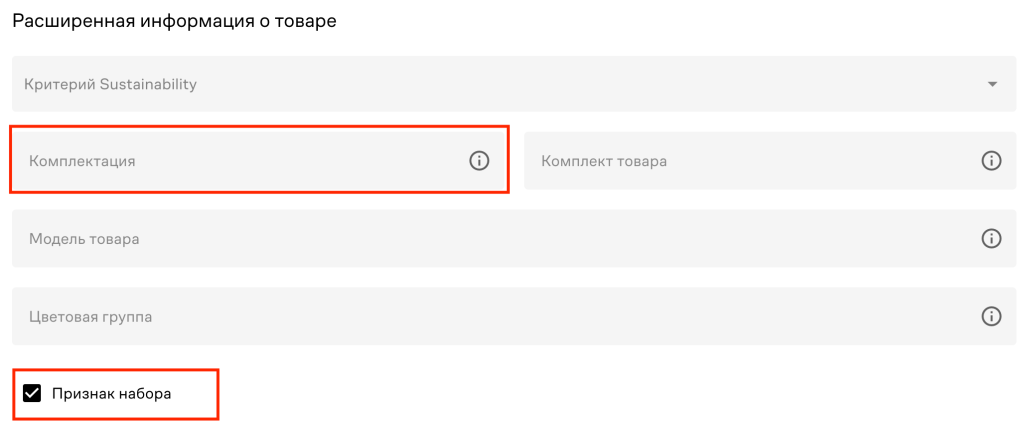This screenshot has height=437, width=1024.
Task: Click the Критерий Sustainability placeholder text
Action: tap(113, 84)
